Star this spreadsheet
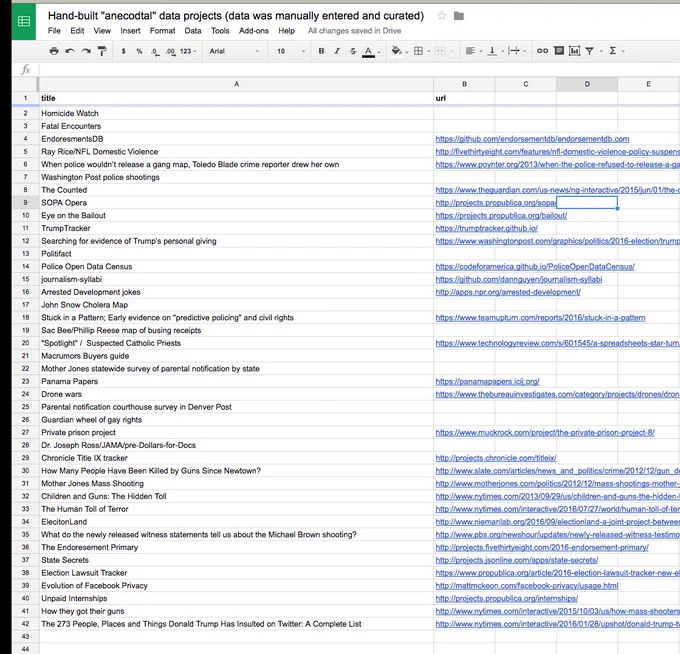This screenshot has width=680, height=654. [x=441, y=16]
